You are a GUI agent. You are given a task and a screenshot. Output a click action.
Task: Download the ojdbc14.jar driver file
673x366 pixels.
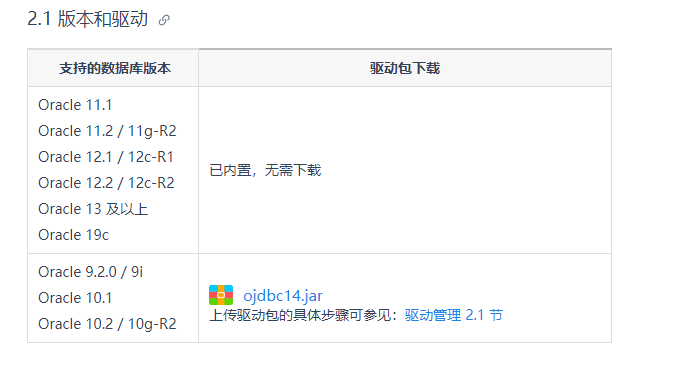282,296
